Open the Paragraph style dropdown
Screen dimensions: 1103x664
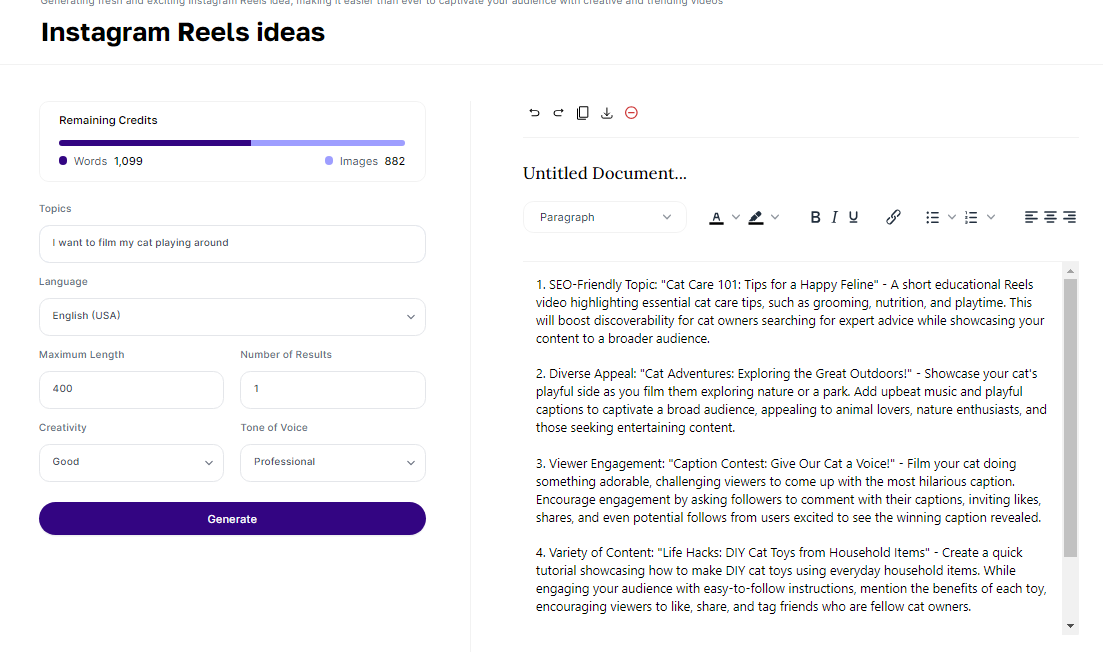point(604,217)
